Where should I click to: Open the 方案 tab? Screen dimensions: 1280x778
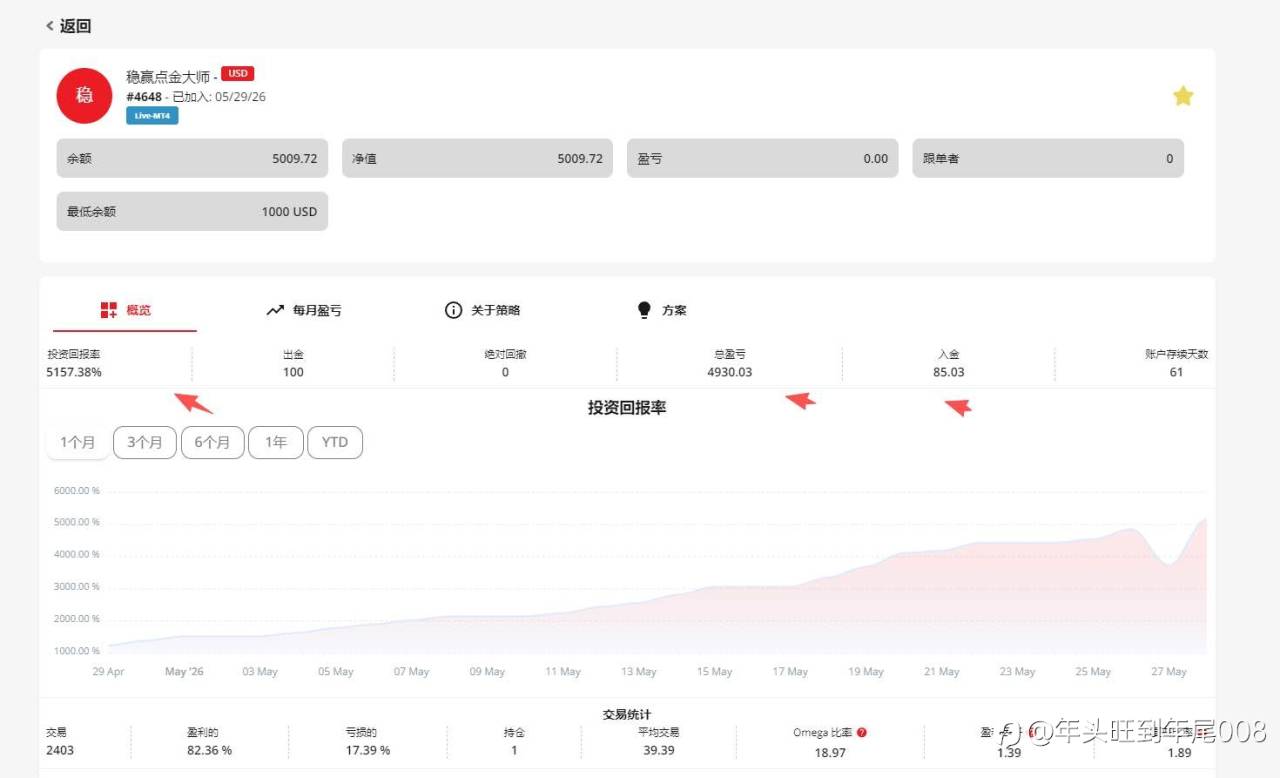point(662,310)
